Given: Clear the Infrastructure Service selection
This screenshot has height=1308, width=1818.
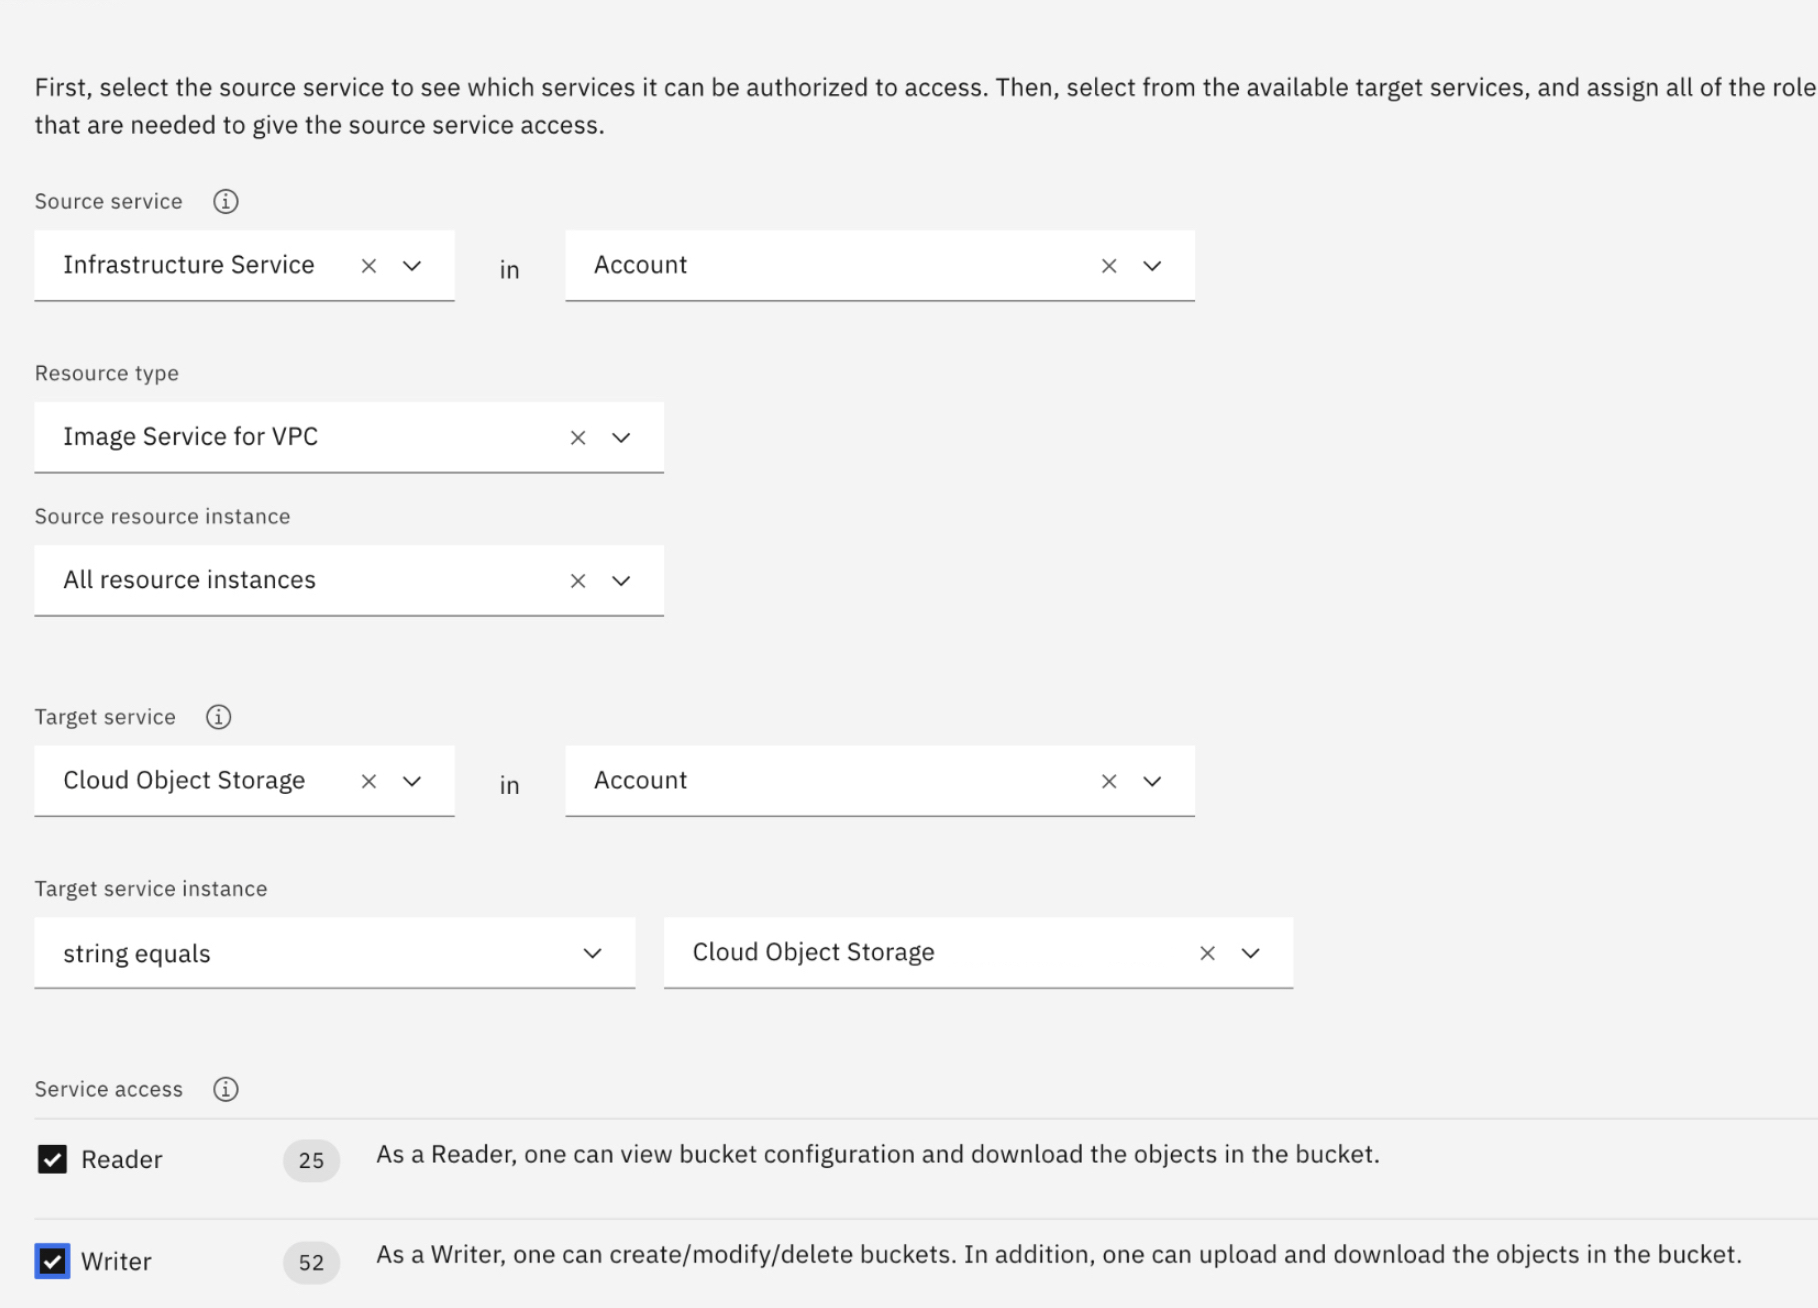Looking at the screenshot, I should [x=369, y=265].
